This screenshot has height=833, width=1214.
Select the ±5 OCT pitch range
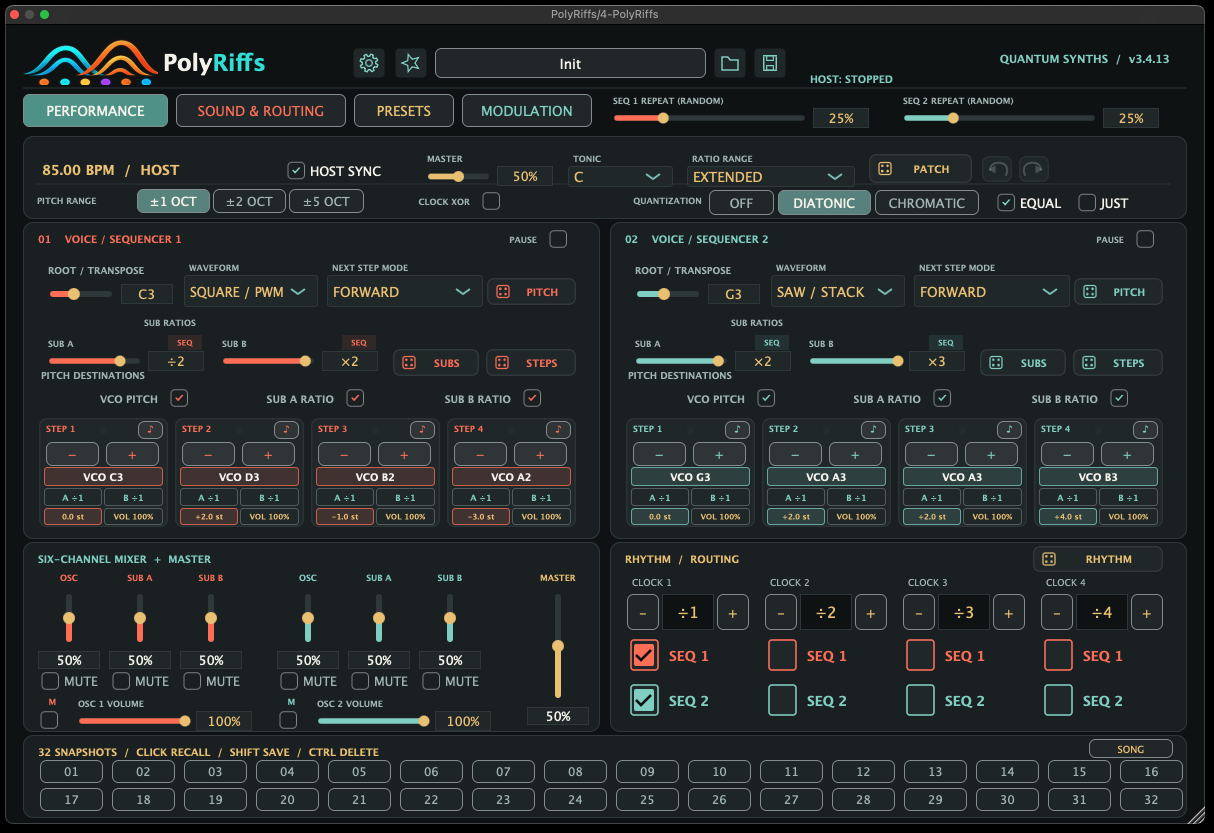pos(326,201)
